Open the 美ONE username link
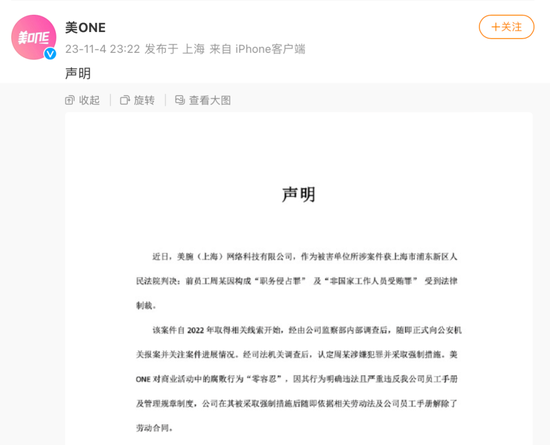 pyautogui.click(x=85, y=27)
